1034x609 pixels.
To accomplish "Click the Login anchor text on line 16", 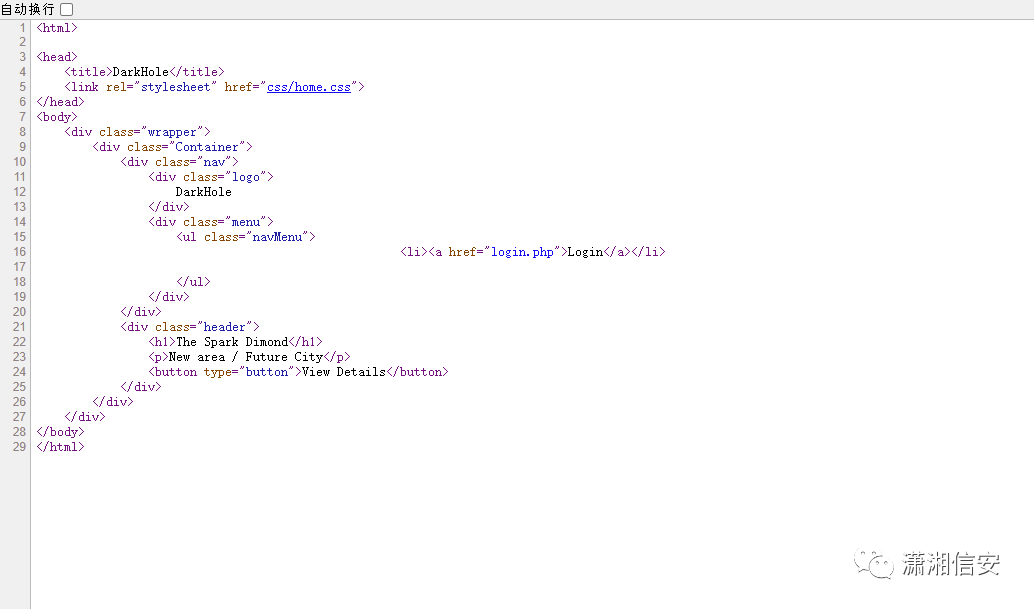I will pyautogui.click(x=585, y=252).
